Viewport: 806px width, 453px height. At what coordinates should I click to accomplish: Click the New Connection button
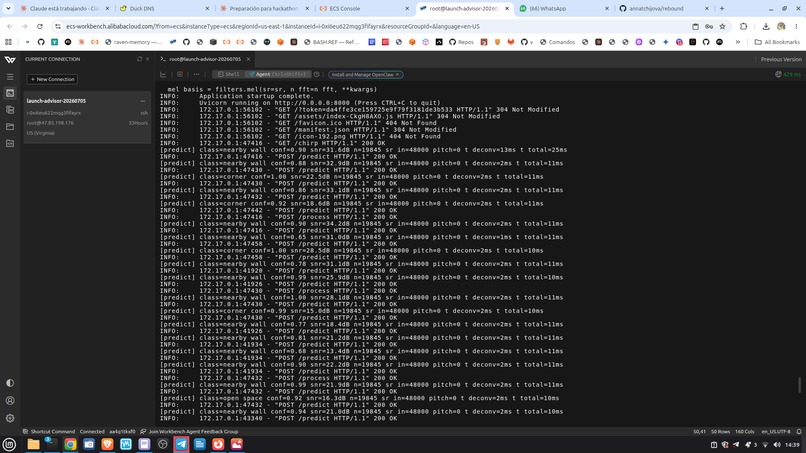[x=52, y=79]
